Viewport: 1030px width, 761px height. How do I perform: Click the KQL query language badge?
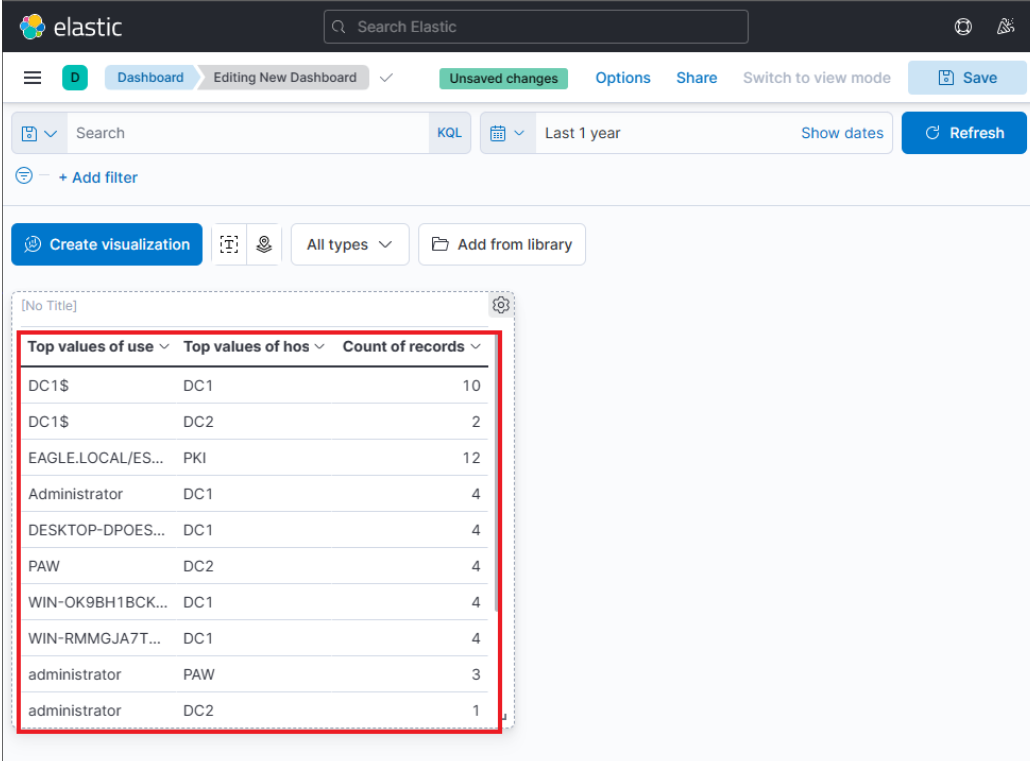pyautogui.click(x=449, y=132)
